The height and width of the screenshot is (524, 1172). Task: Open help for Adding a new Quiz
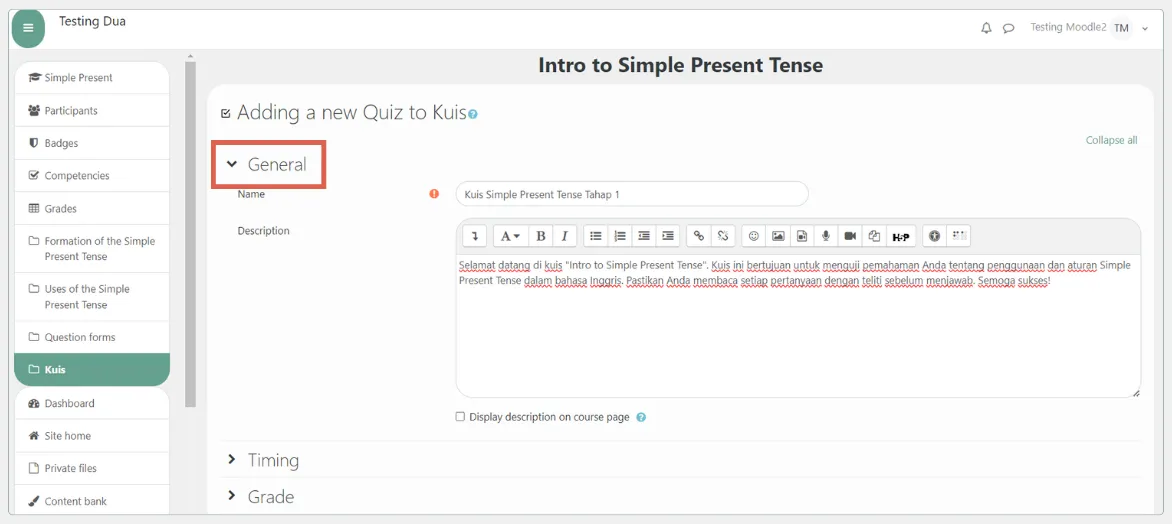[473, 115]
